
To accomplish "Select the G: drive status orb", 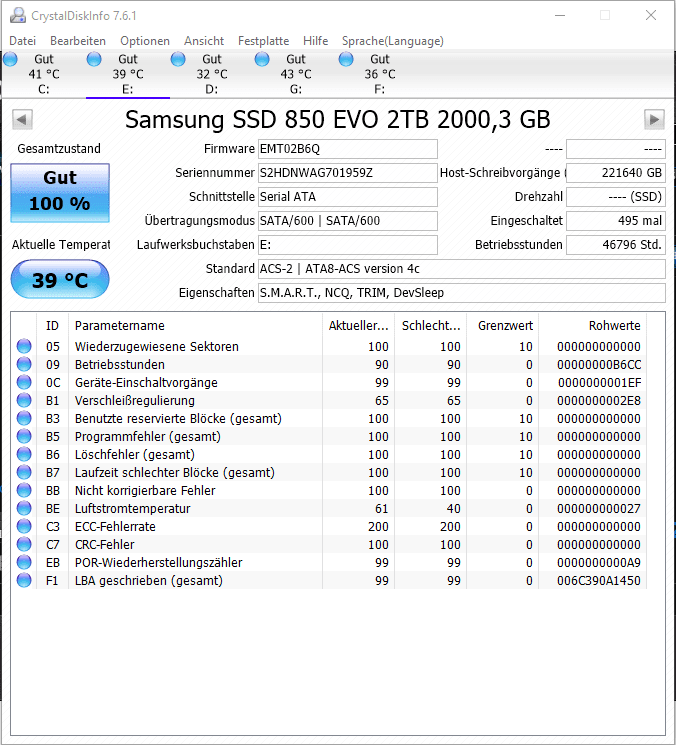I will coord(262,59).
